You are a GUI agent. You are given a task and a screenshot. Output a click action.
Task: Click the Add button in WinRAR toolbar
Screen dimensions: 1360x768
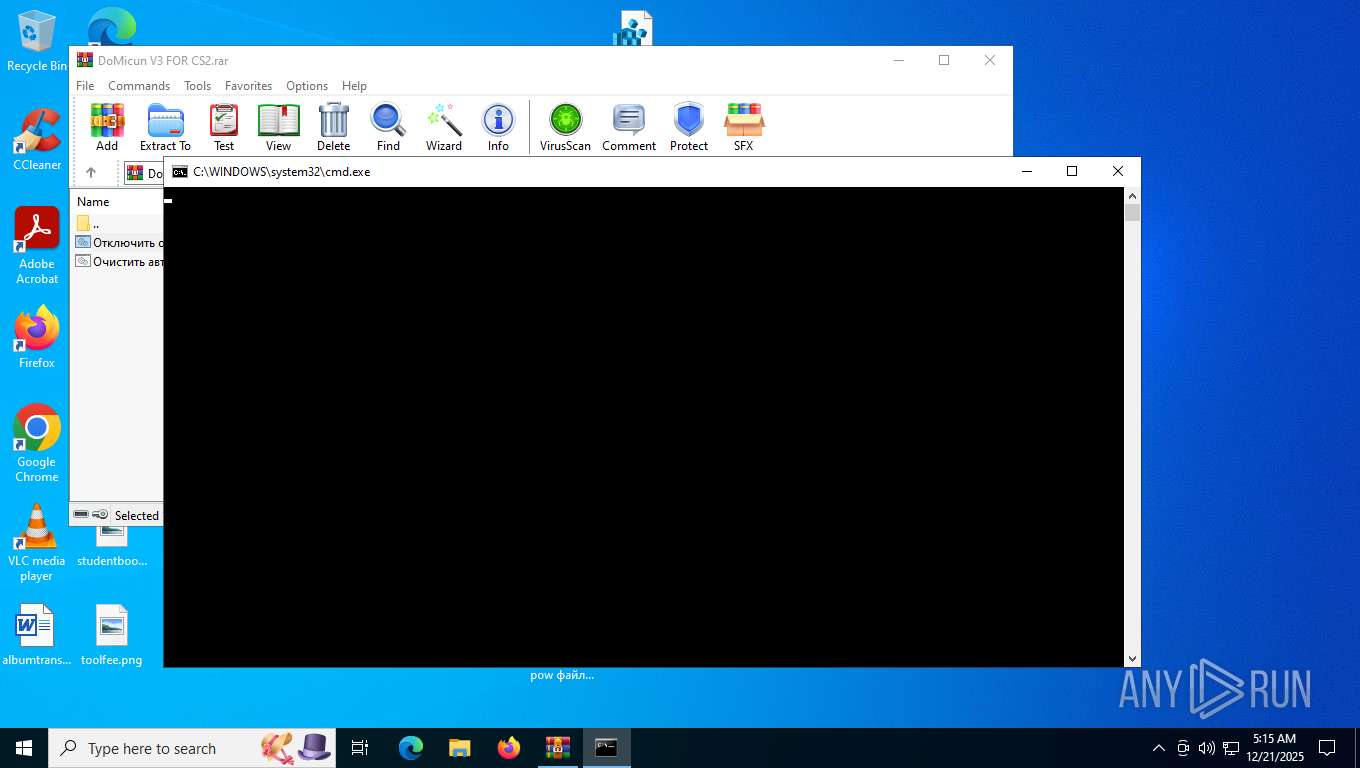pos(107,127)
